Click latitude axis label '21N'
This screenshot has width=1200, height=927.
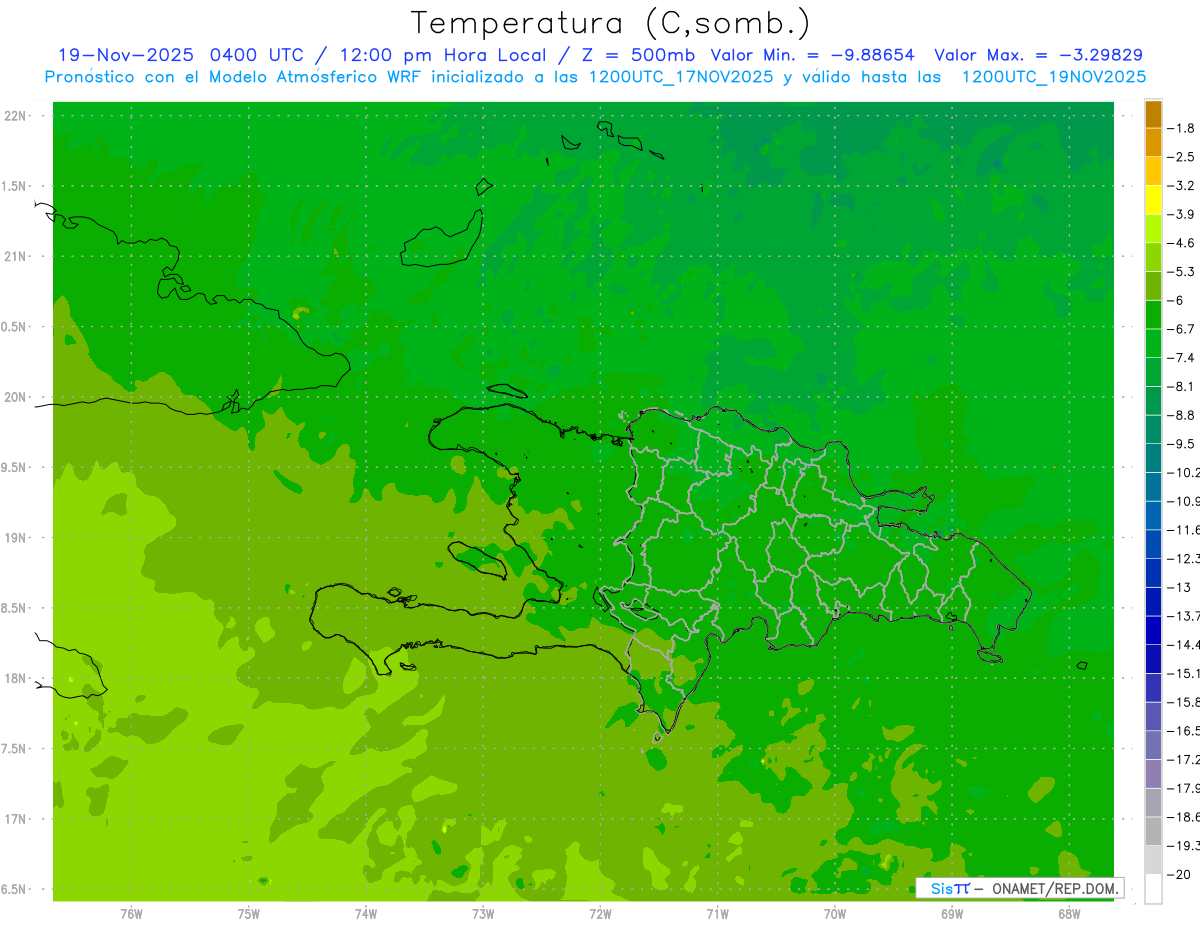click(16, 256)
